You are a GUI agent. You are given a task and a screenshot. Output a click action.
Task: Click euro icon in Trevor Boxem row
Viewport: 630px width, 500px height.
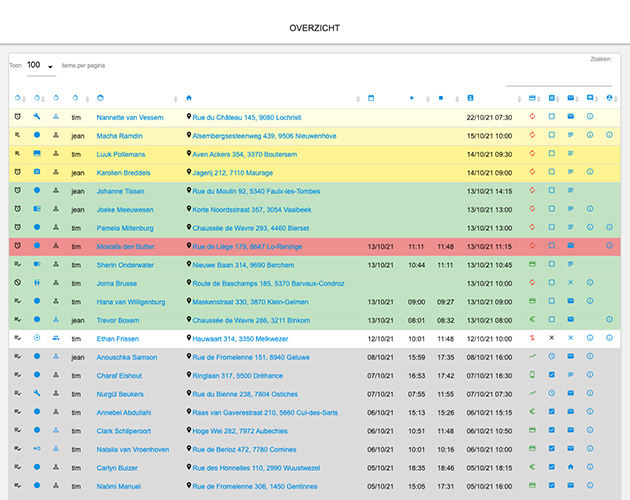[532, 319]
